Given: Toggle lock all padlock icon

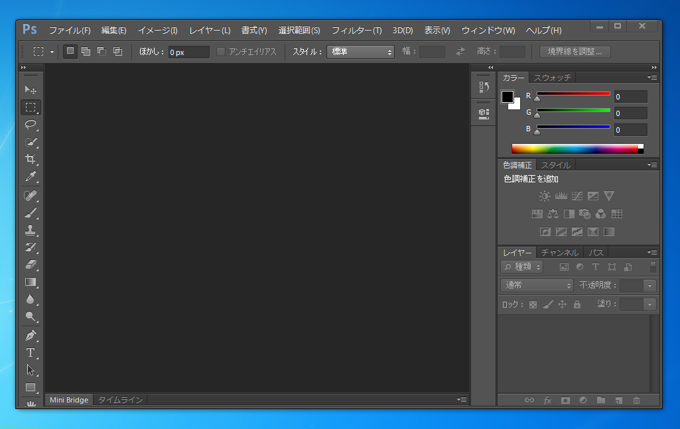Looking at the screenshot, I should point(577,305).
